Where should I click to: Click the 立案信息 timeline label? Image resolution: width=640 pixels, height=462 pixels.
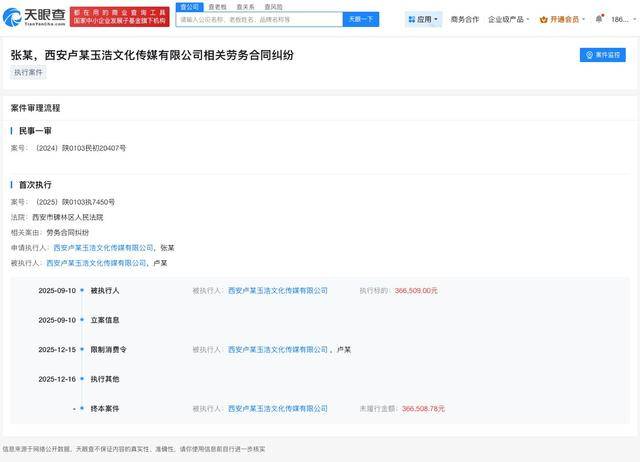(x=105, y=320)
